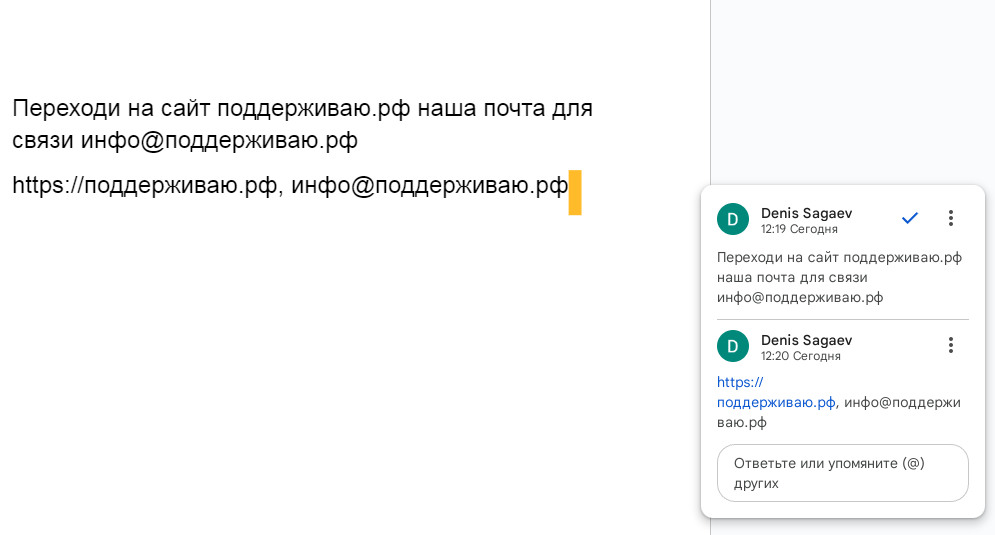This screenshot has width=995, height=535.
Task: Open the https://поддерживаю.рф link in the comment
Action: [x=776, y=402]
